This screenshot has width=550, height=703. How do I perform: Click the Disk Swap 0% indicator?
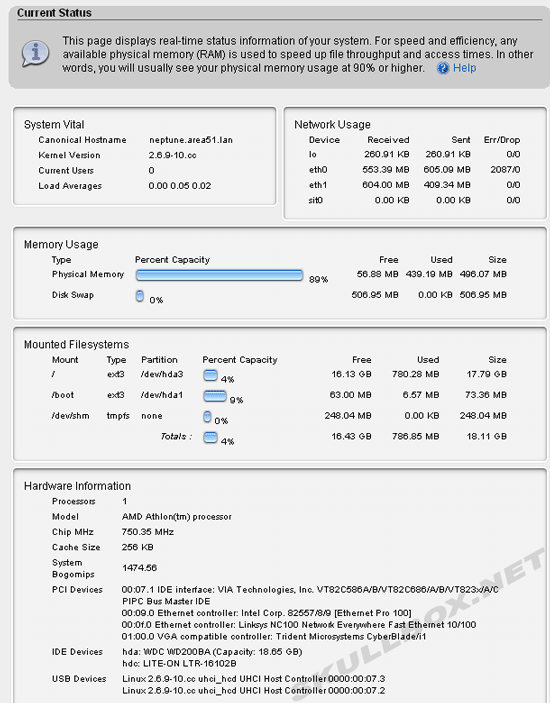point(140,296)
